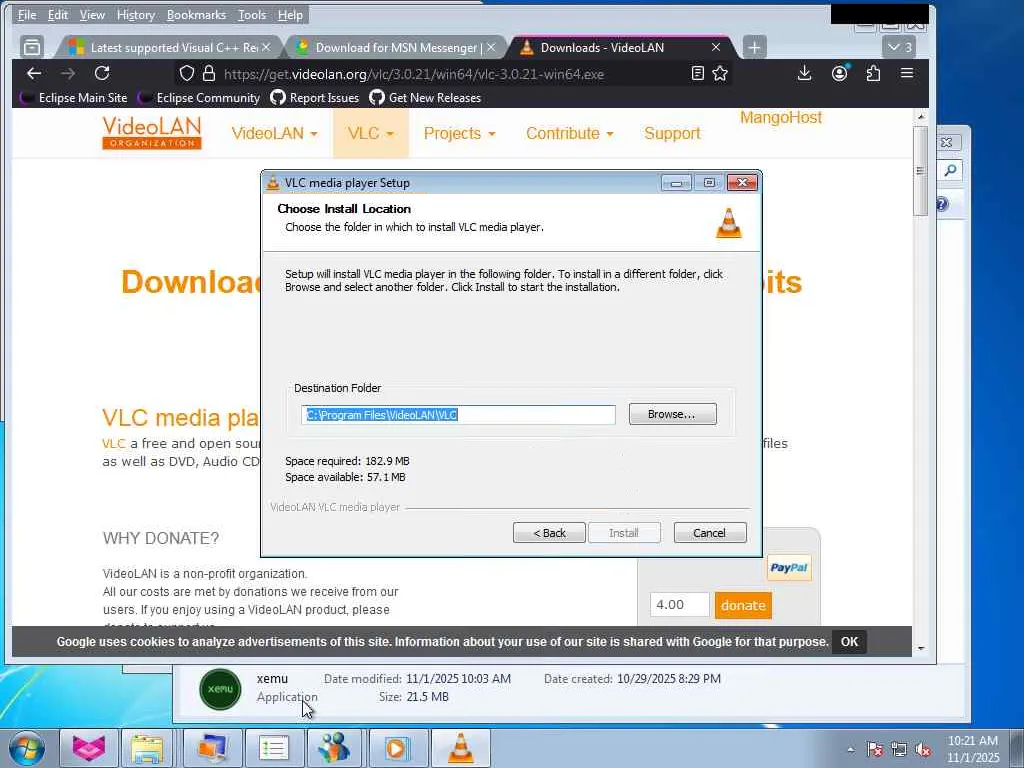Image resolution: width=1024 pixels, height=768 pixels.
Task: Click the Destination Folder path field
Action: tap(458, 415)
